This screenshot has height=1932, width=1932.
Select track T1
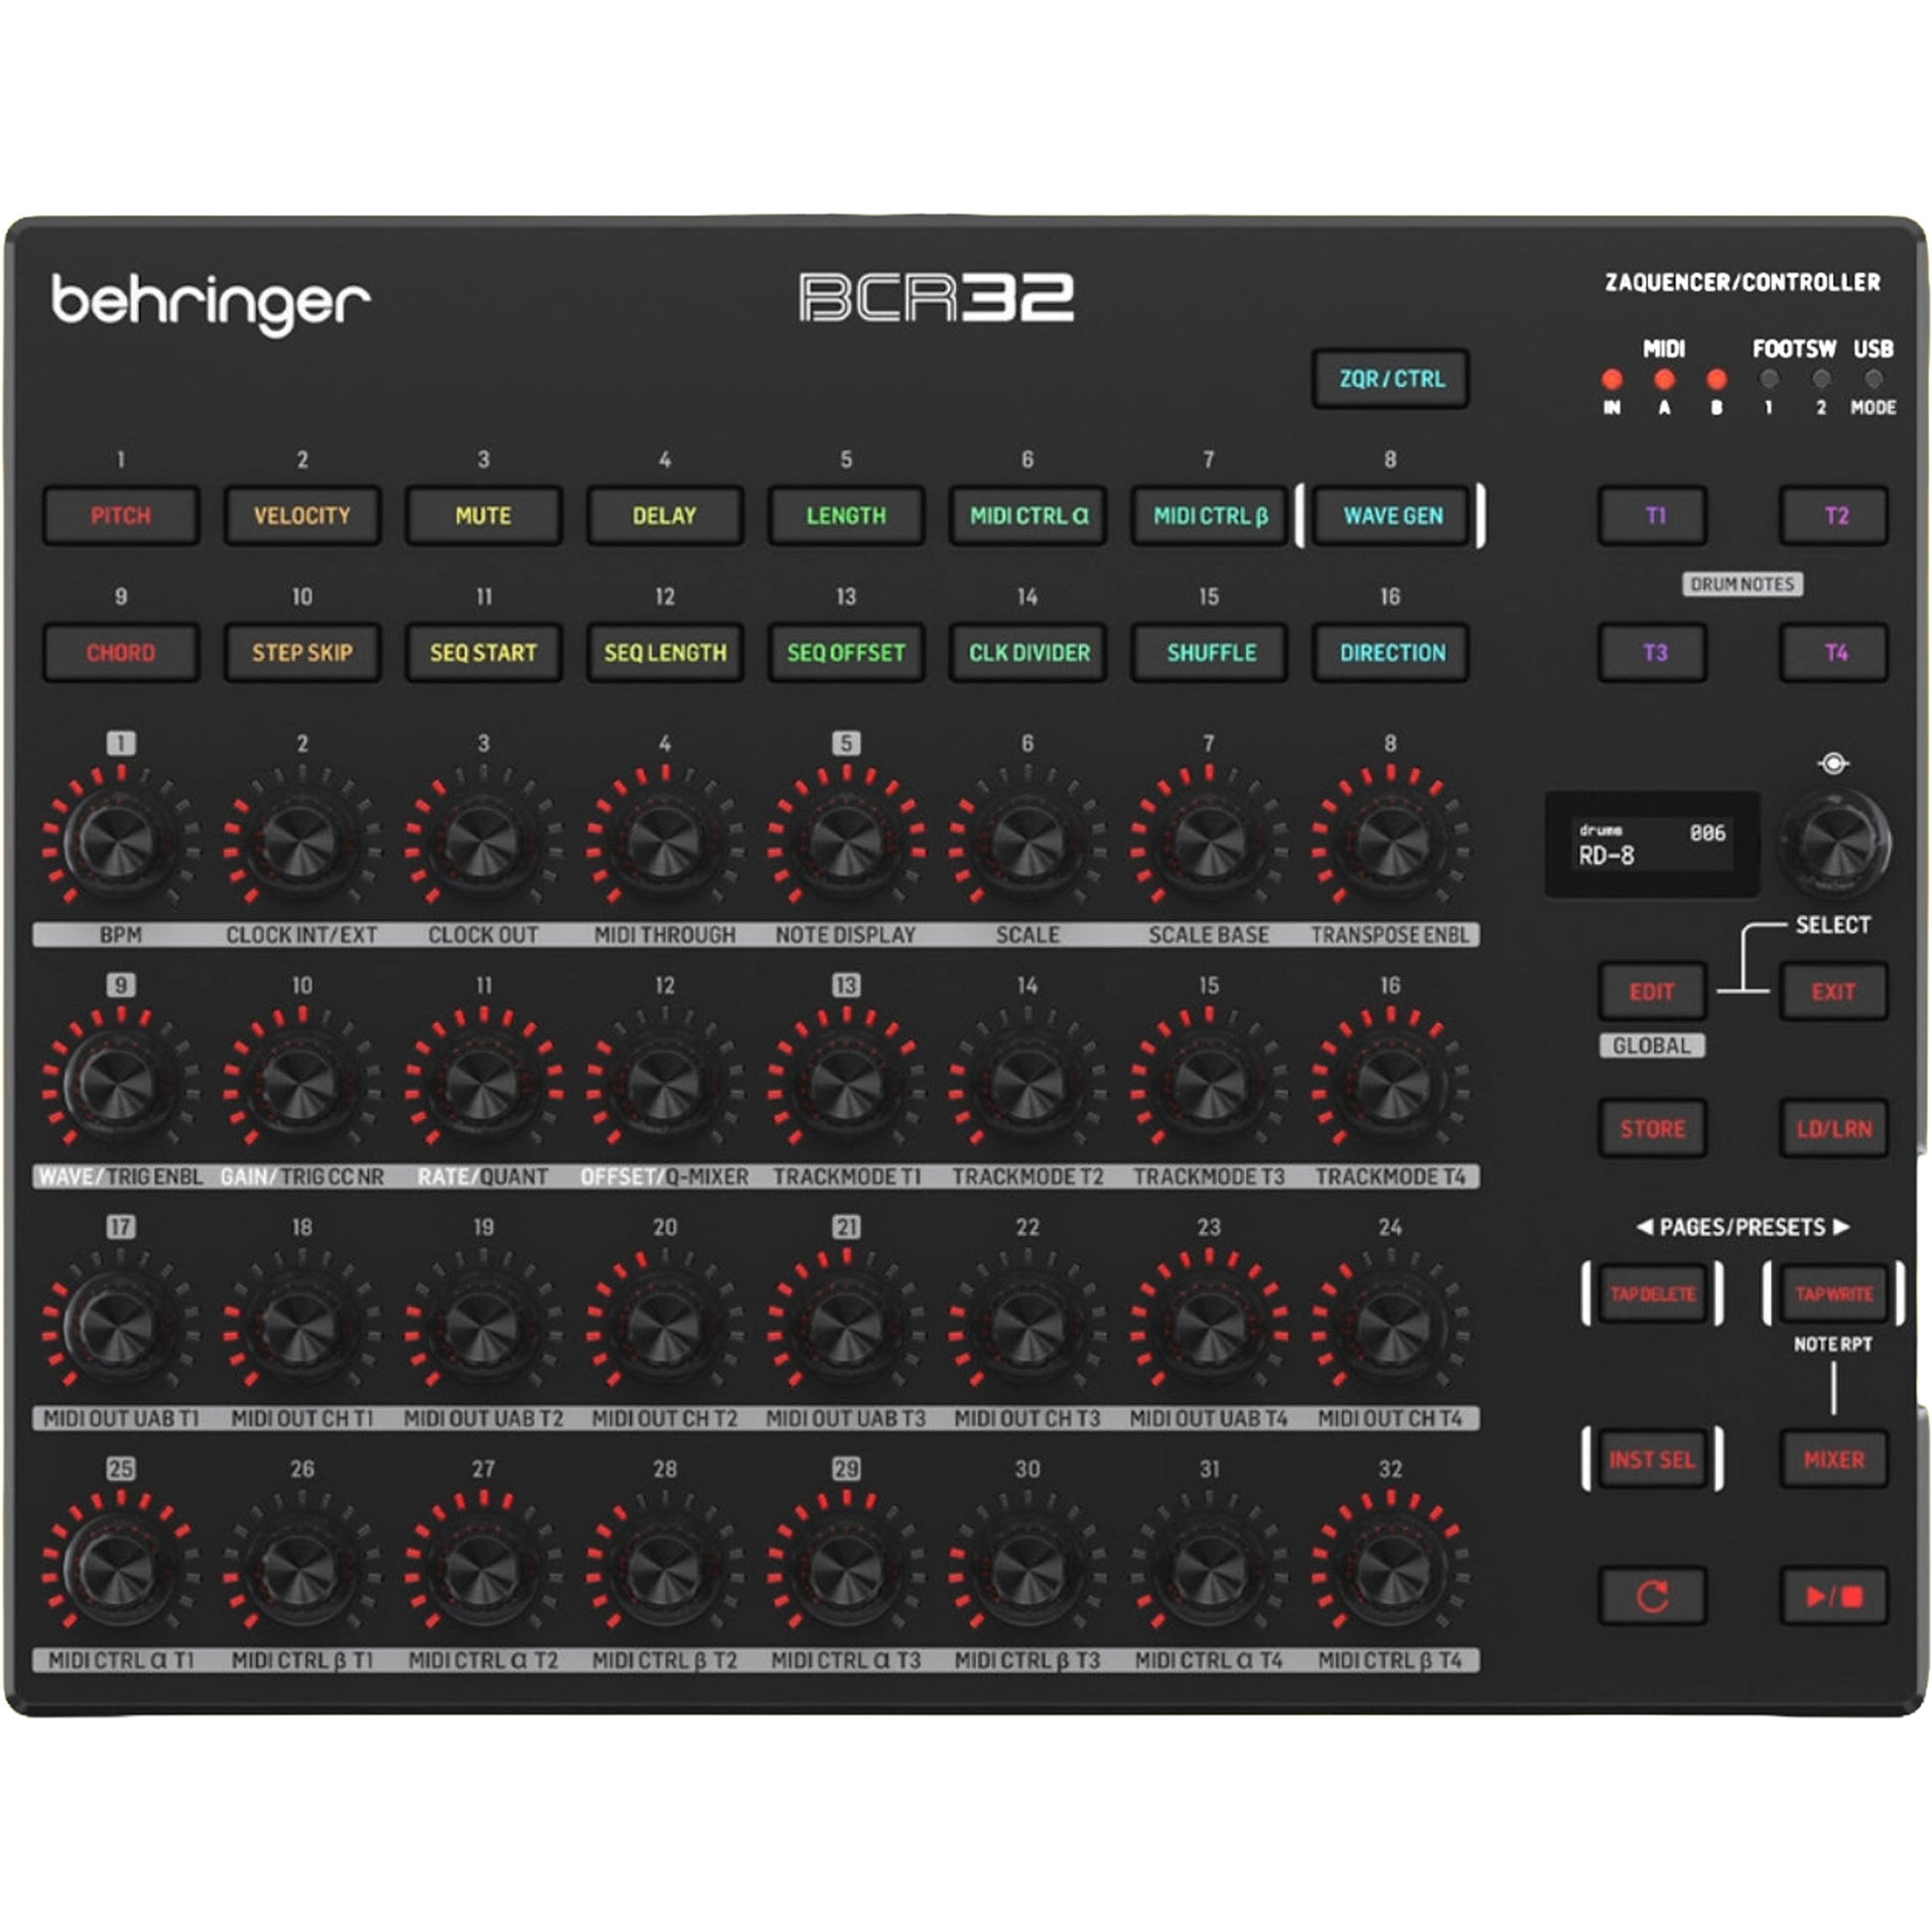click(1653, 516)
